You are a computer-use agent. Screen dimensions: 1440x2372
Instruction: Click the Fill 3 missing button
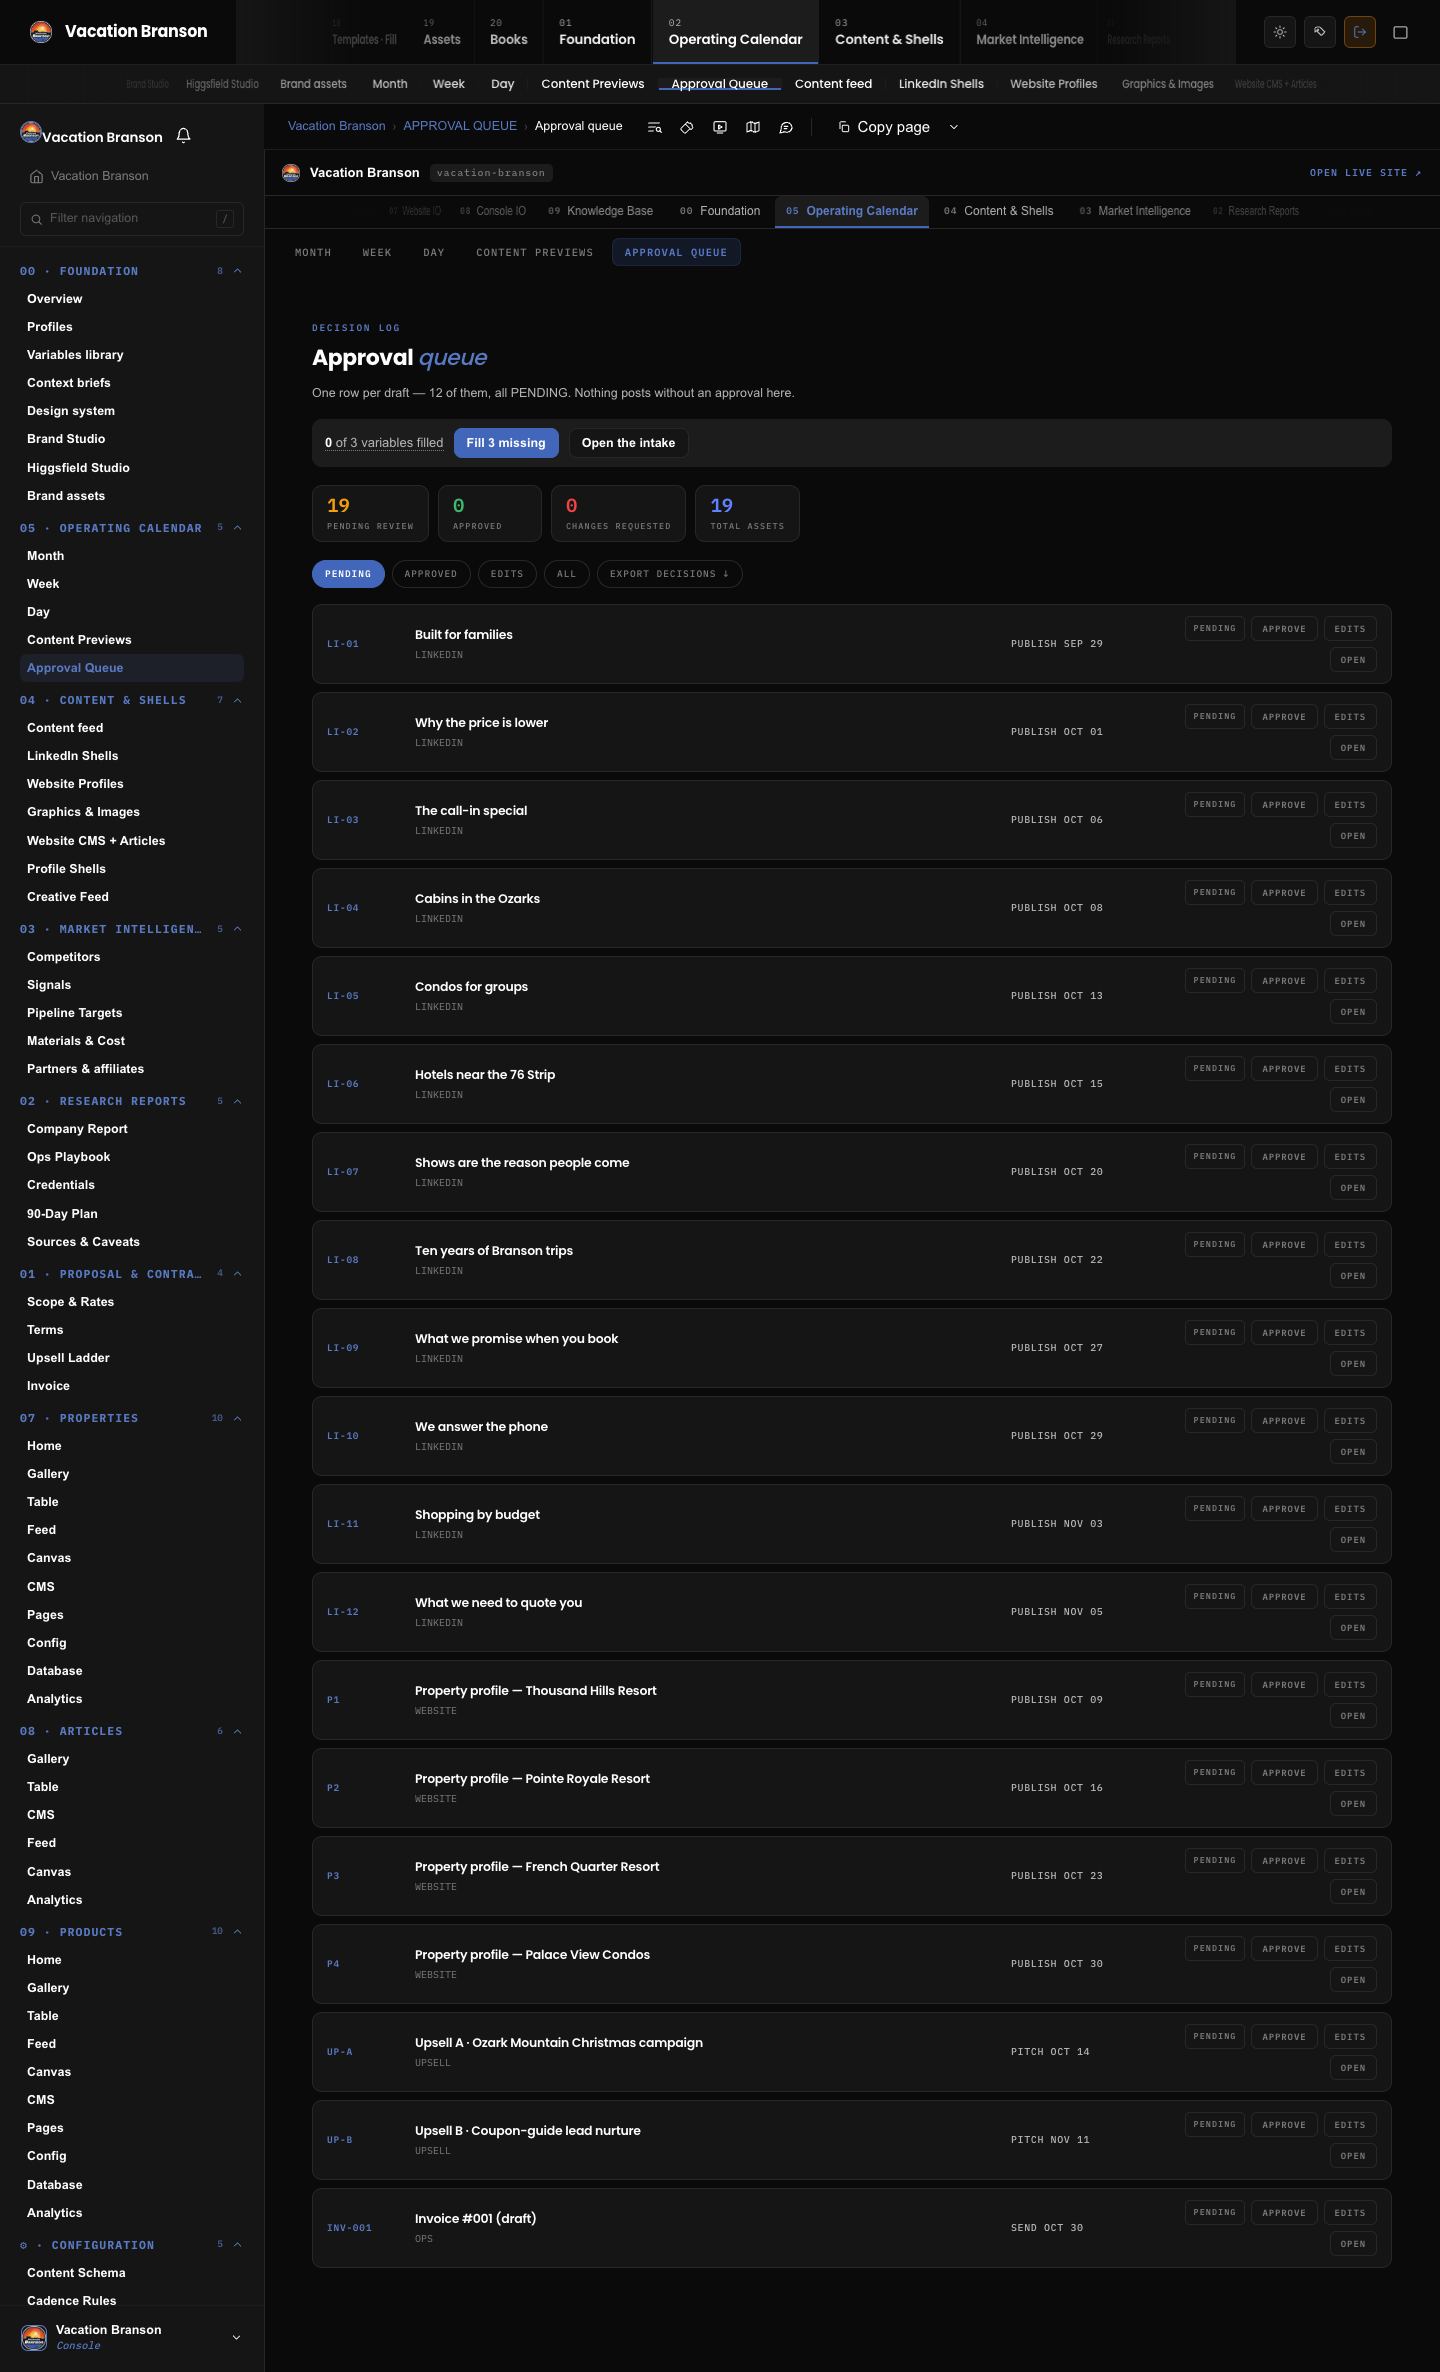[506, 443]
